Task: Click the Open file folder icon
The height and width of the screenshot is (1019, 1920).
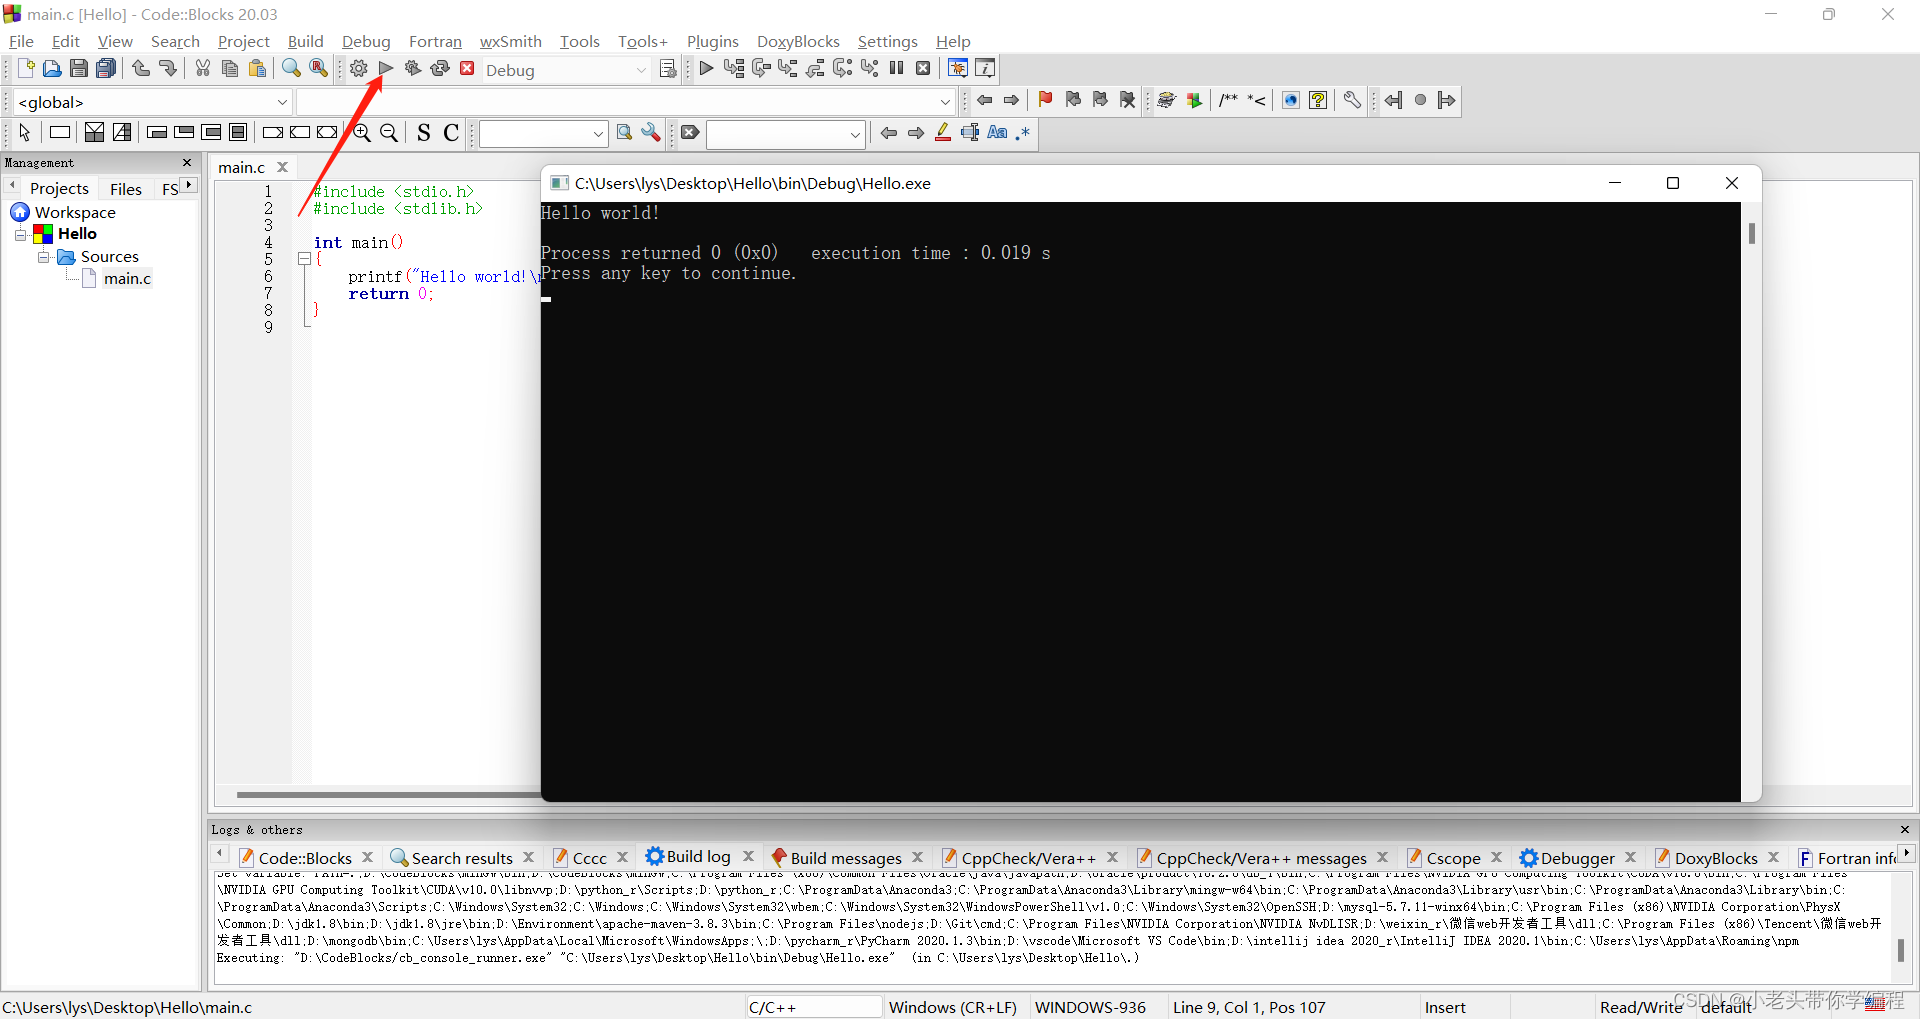Action: [52, 68]
